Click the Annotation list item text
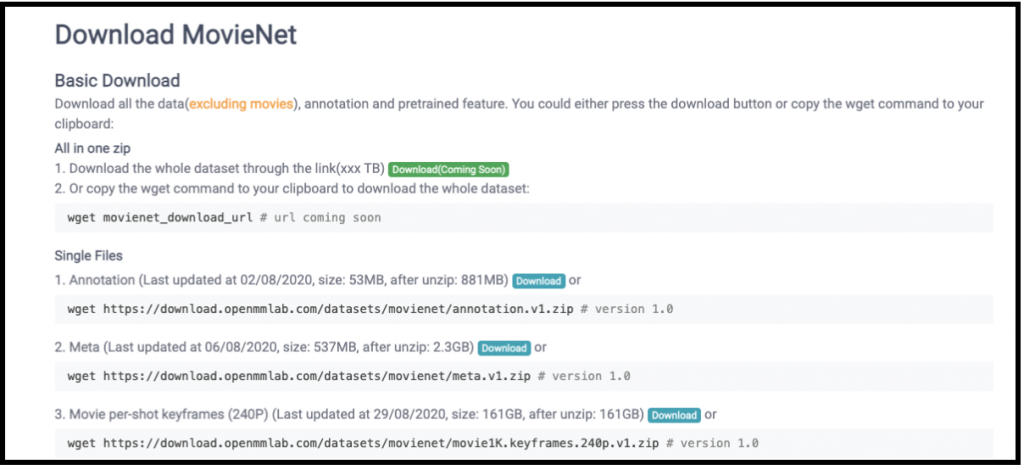This screenshot has width=1024, height=470. click(281, 281)
